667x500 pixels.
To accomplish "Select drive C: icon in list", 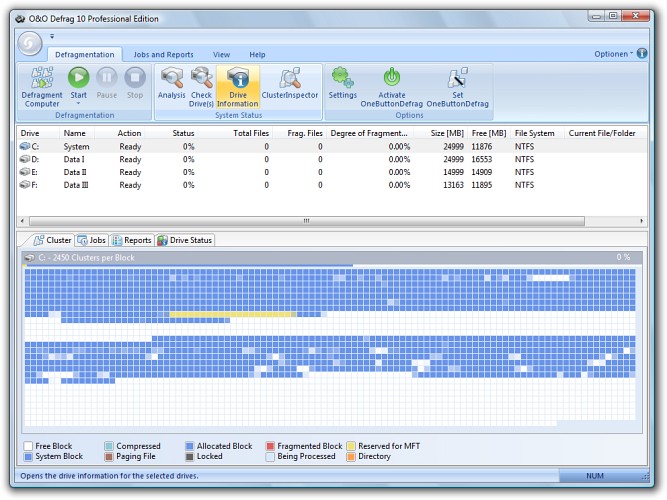I will 25,146.
